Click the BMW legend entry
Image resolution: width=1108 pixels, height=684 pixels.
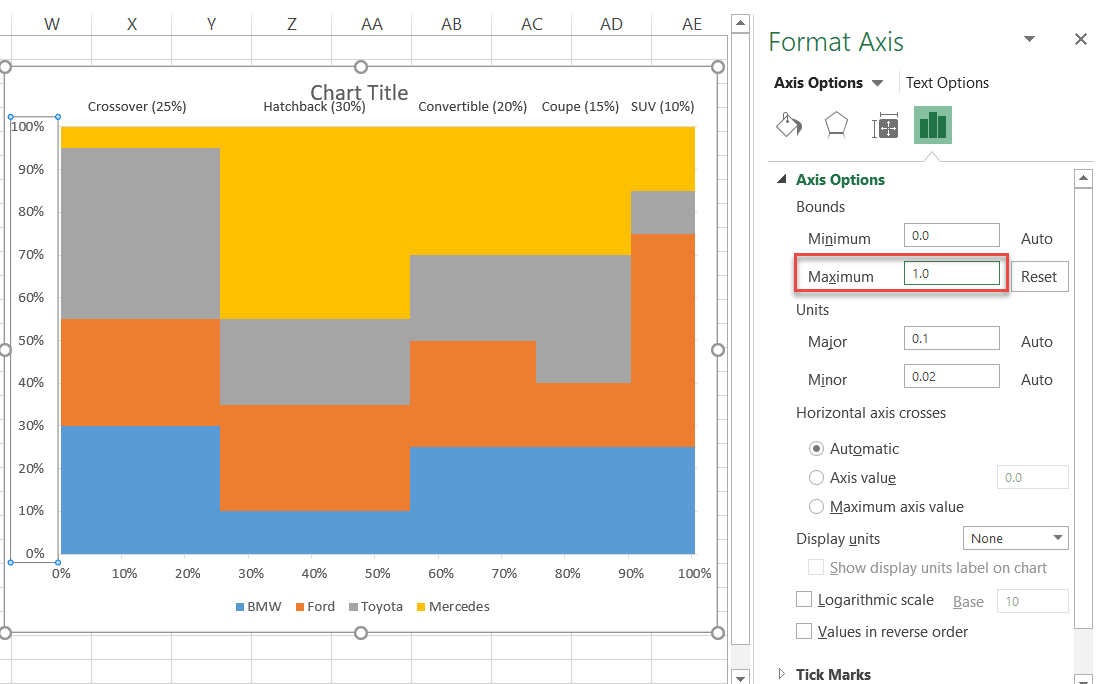pyautogui.click(x=258, y=606)
